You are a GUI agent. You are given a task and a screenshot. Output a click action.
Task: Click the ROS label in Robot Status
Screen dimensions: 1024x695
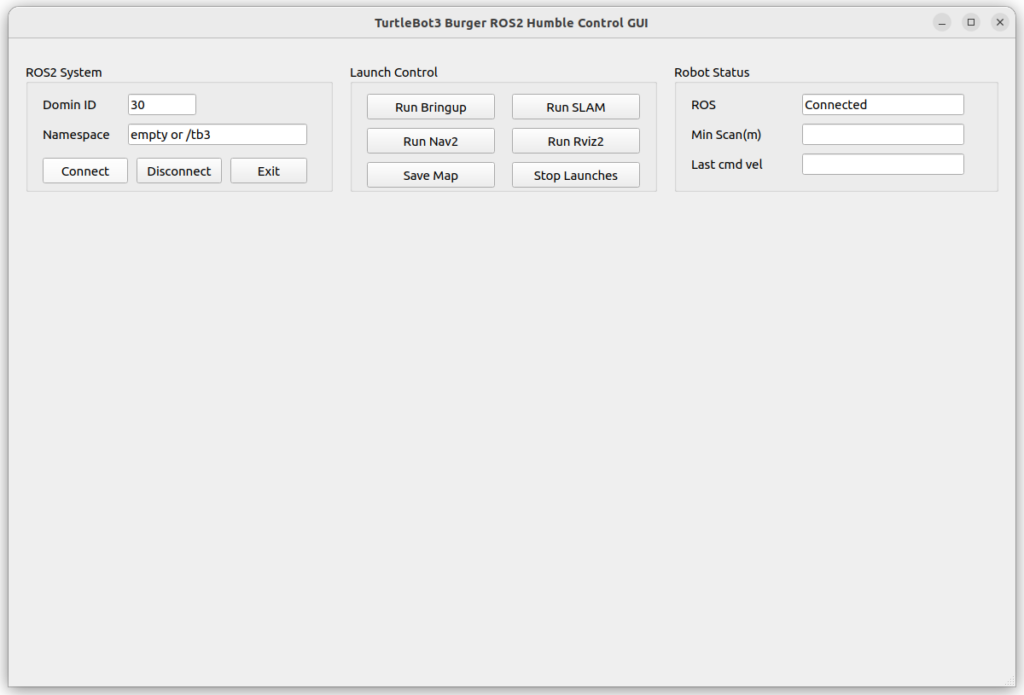[703, 105]
